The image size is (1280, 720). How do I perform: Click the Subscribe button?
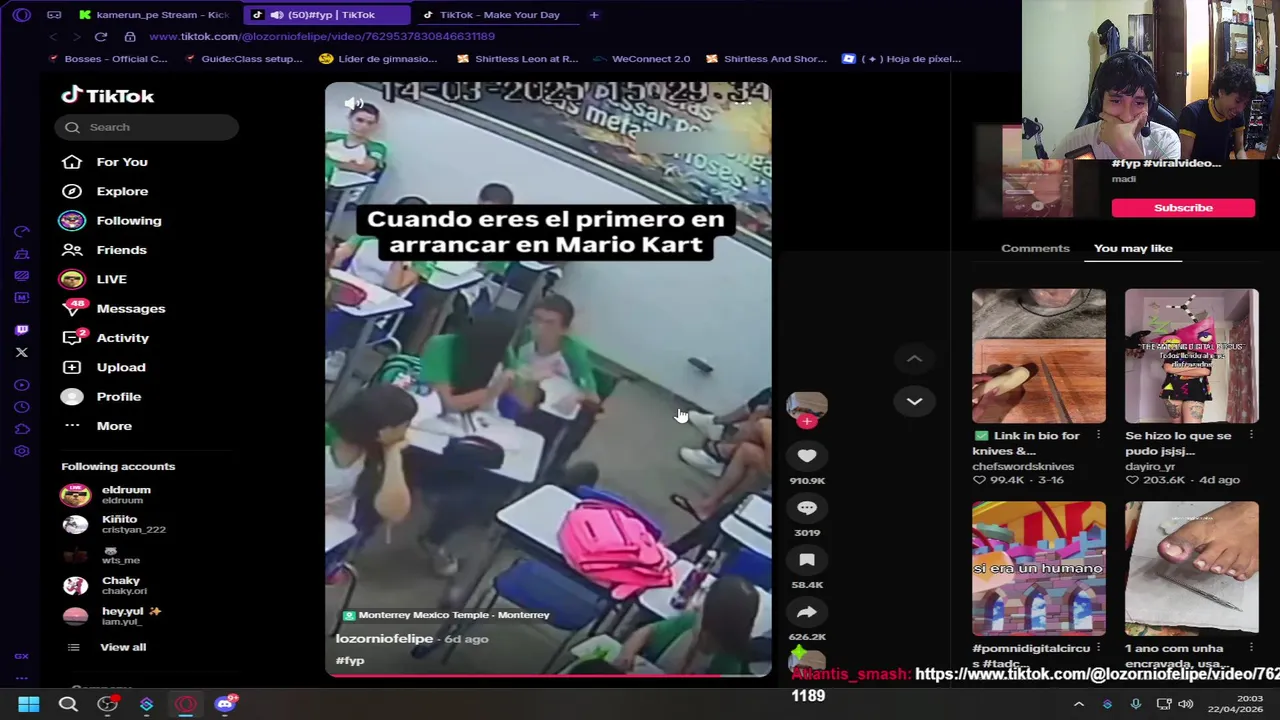1183,208
